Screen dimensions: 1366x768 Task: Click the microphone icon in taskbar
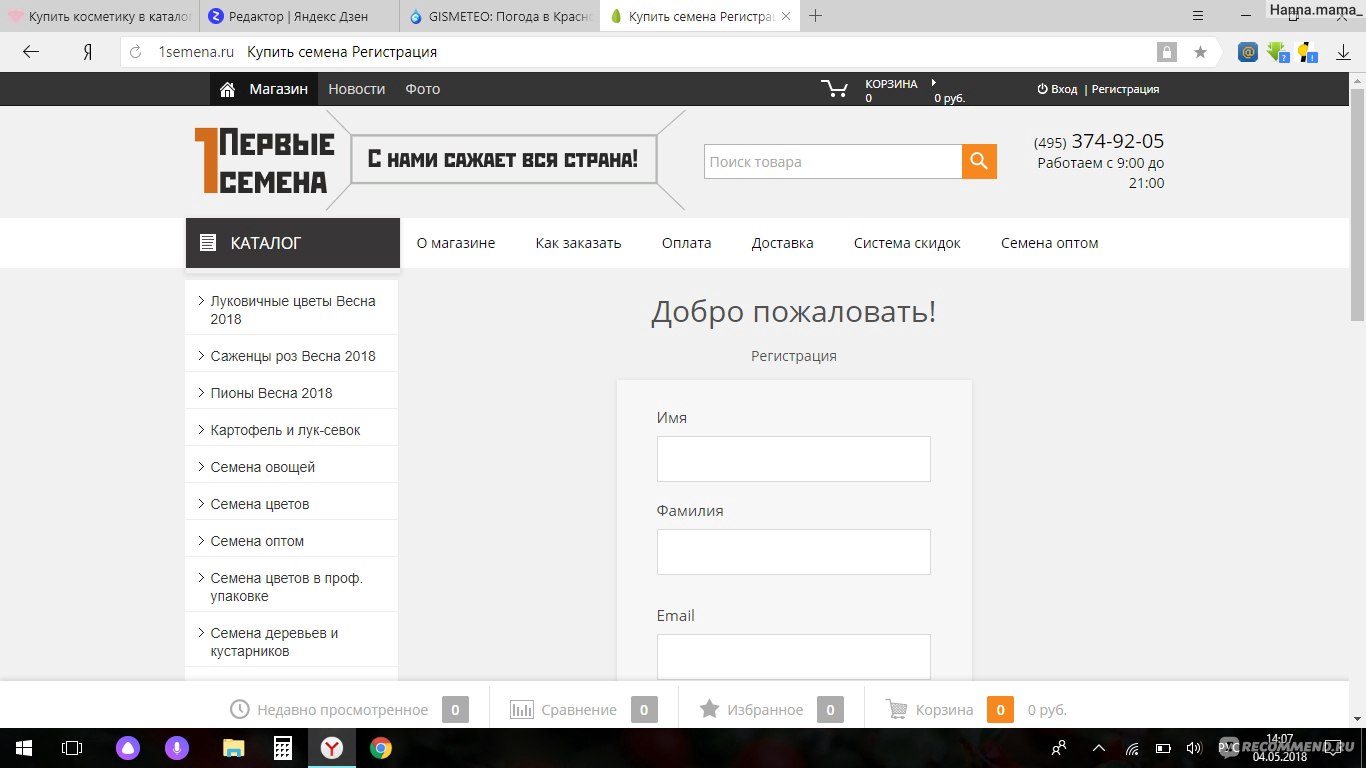click(177, 748)
